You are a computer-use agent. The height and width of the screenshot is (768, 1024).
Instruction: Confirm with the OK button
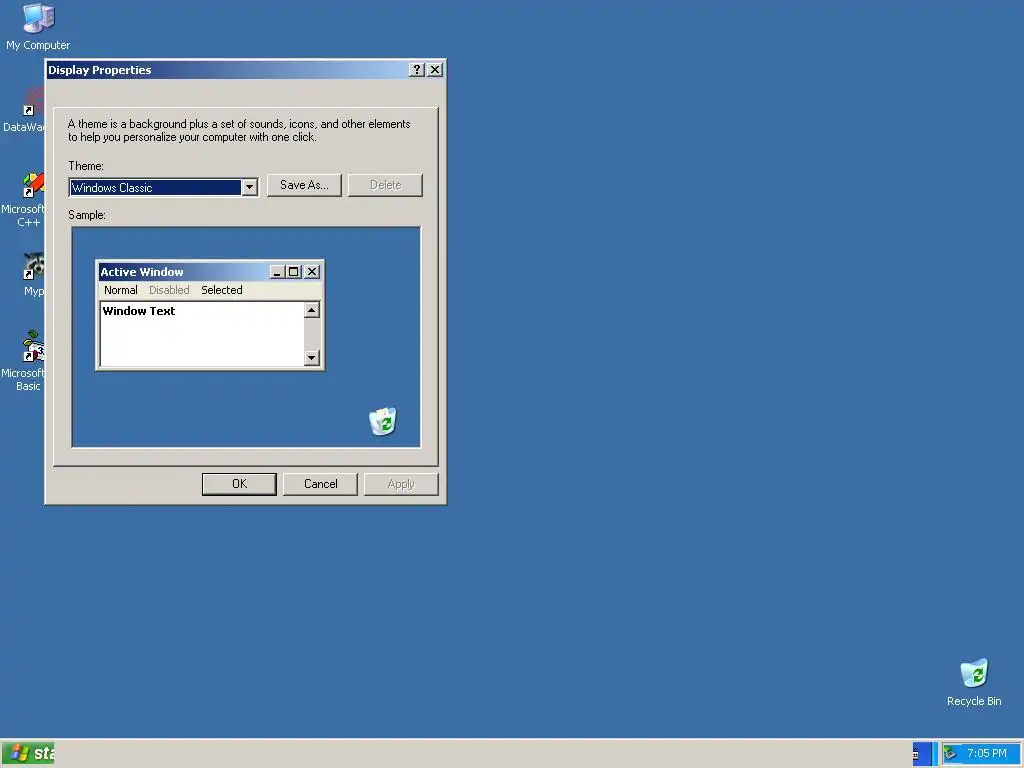click(x=239, y=484)
